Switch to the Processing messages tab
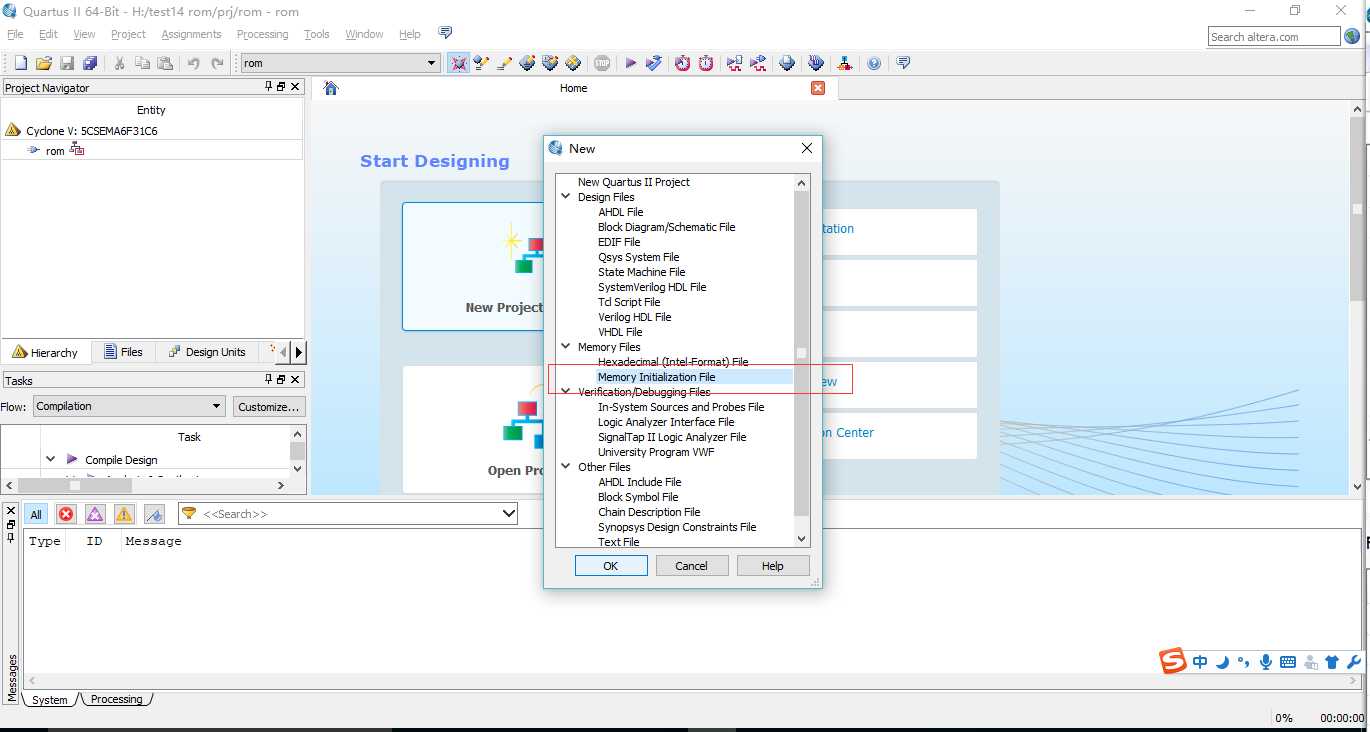This screenshot has width=1370, height=732. tap(116, 699)
